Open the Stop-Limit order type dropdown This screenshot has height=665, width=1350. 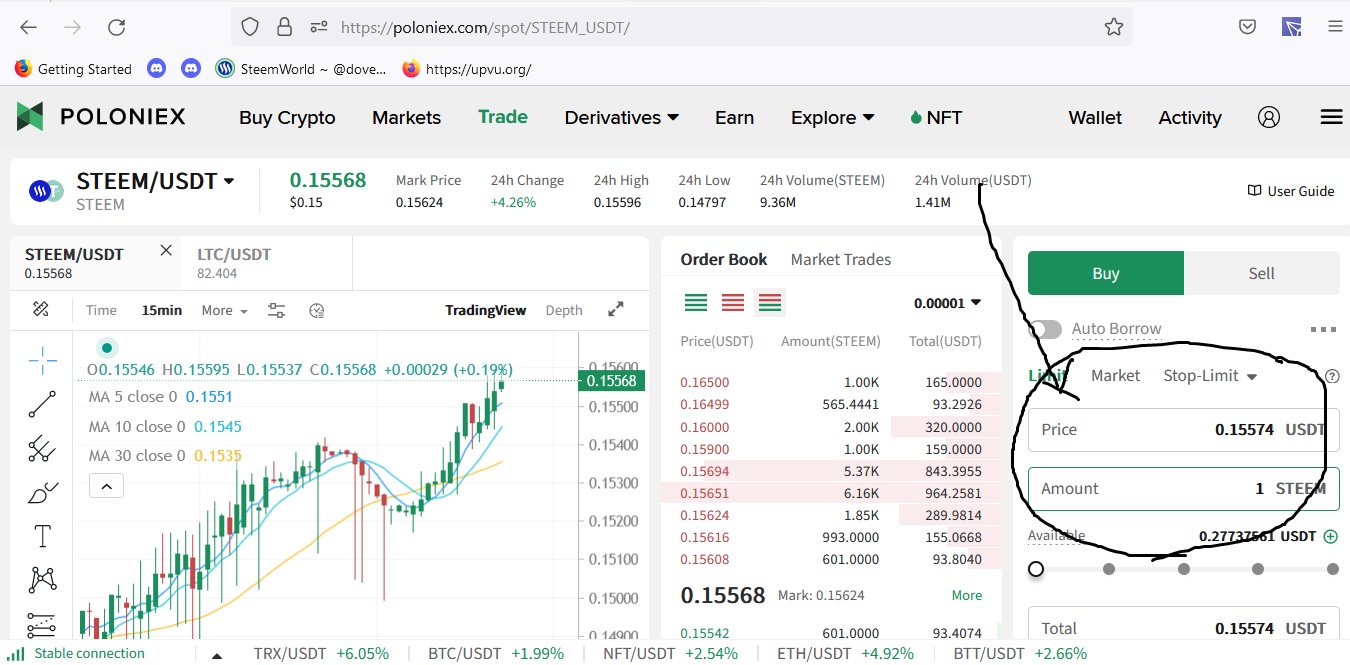pyautogui.click(x=1210, y=376)
